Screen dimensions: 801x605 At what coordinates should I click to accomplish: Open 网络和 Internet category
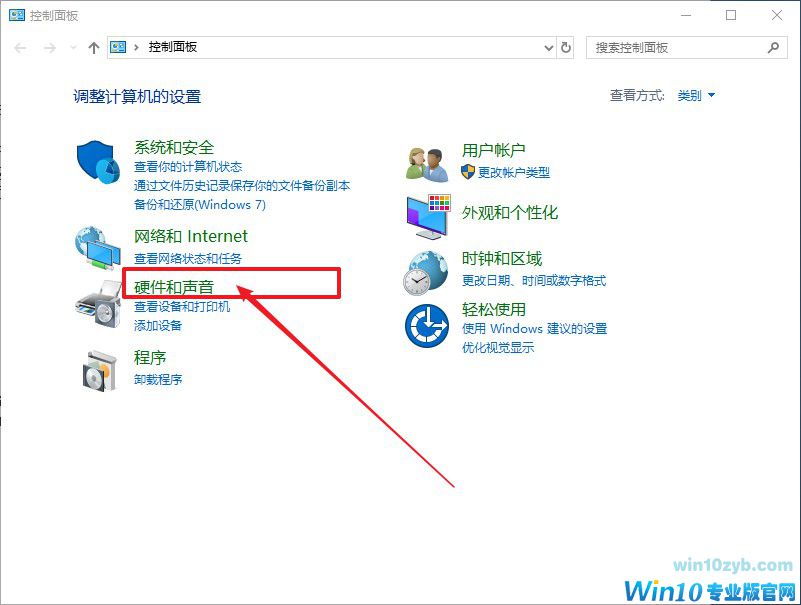(191, 236)
